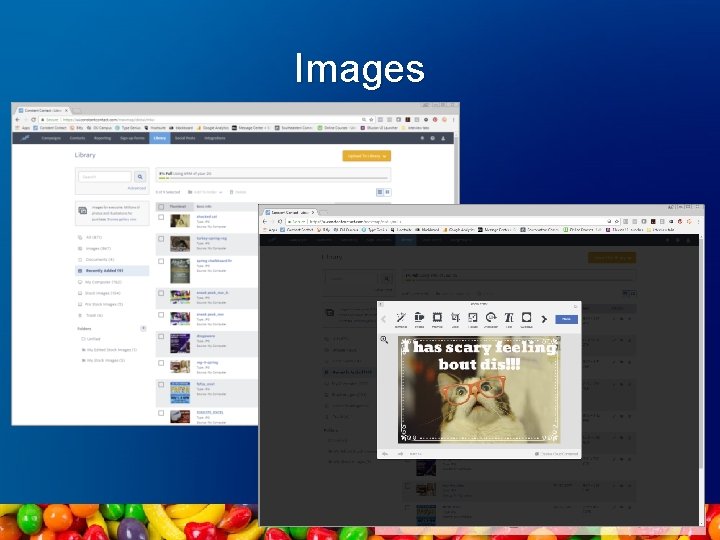Click the blue Save button in the photo editor
Screen dimensions: 720x540
tap(566, 319)
